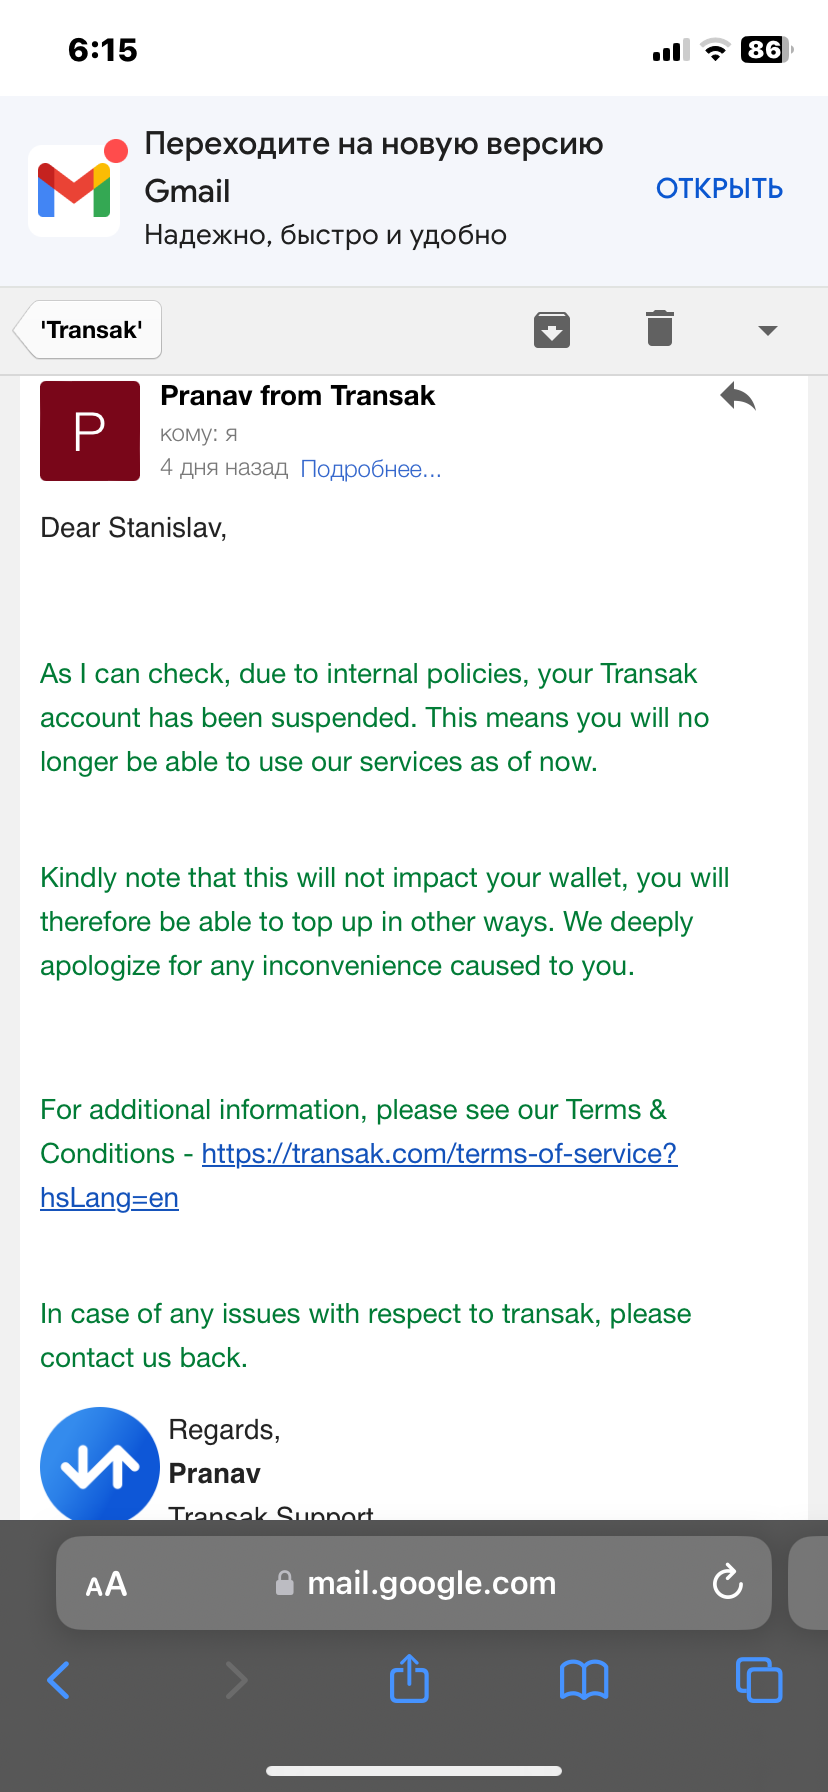Show open Safari tabs
The image size is (828, 1792).
tap(759, 1680)
